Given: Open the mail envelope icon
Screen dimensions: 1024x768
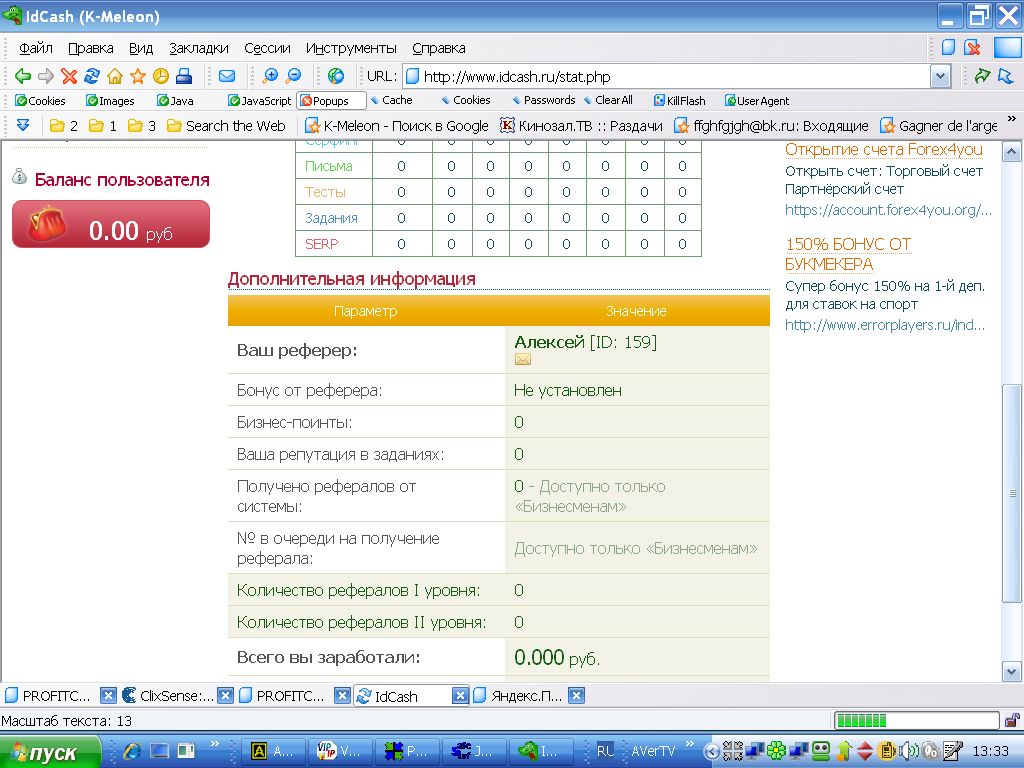Looking at the screenshot, I should pyautogui.click(x=227, y=76).
